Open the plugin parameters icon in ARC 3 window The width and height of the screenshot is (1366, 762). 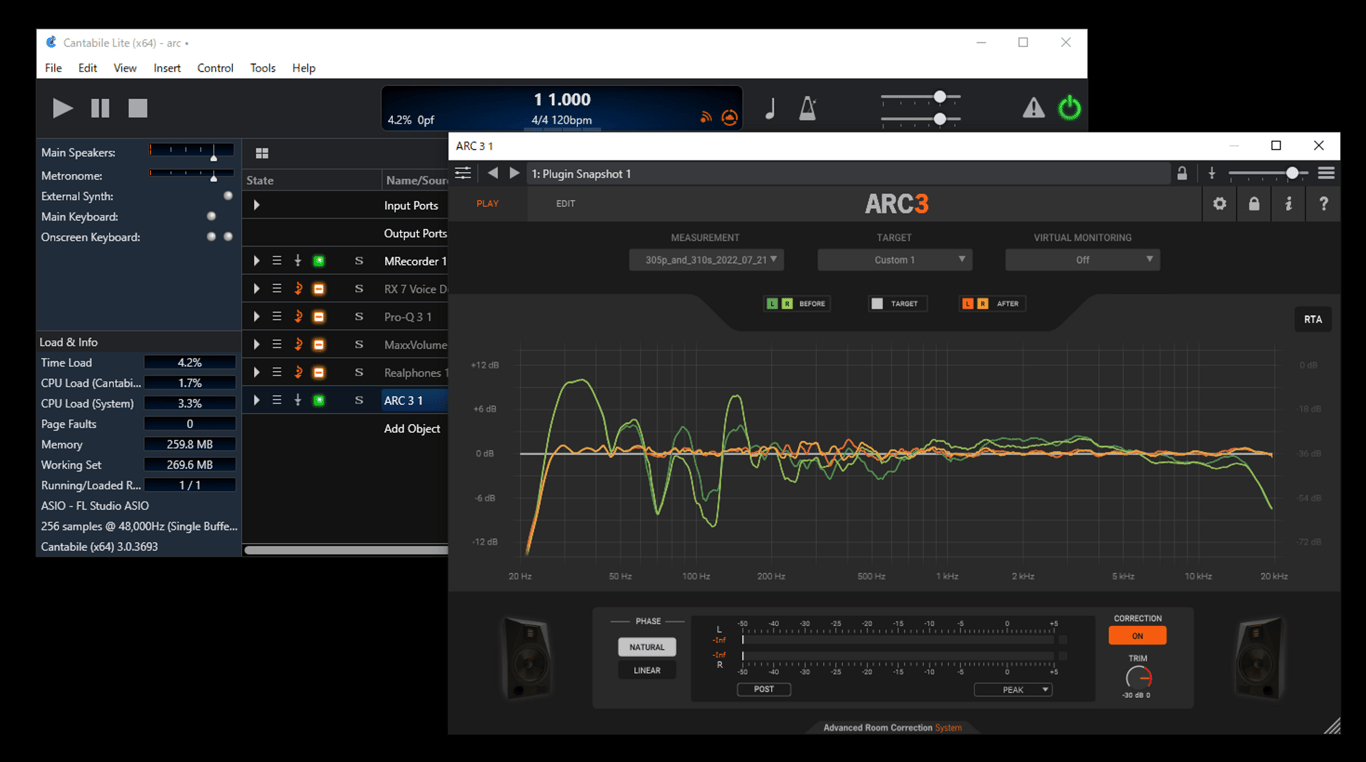[463, 173]
